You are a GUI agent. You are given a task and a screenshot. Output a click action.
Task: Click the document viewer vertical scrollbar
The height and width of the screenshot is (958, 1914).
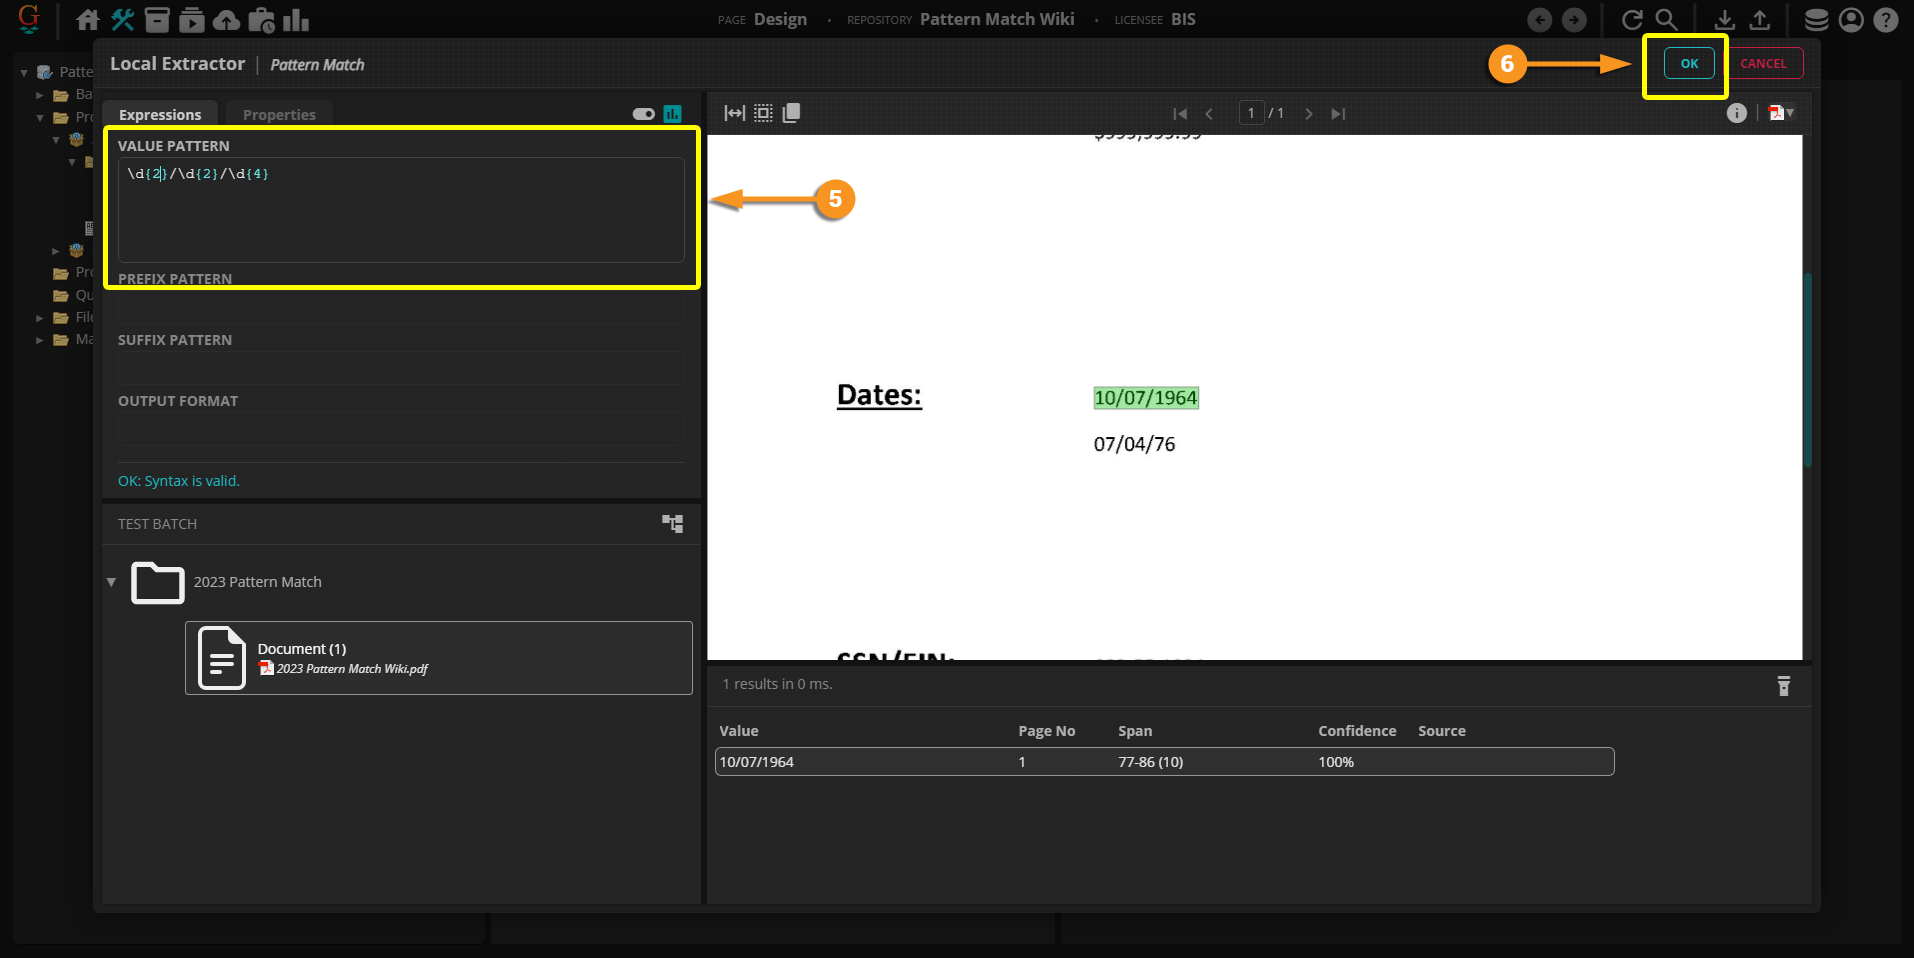(x=1808, y=369)
